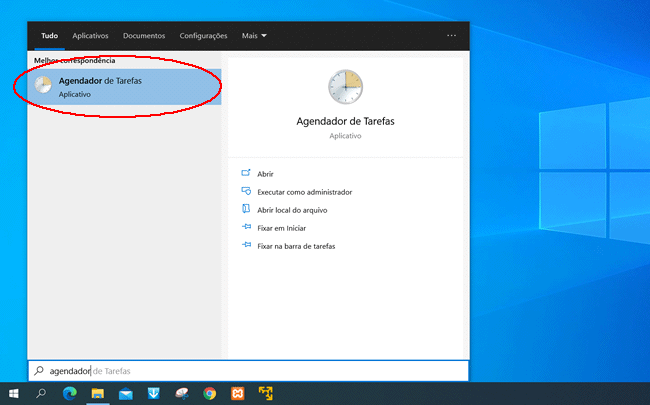The image size is (650, 405).
Task: Select Abrir local do arquivo
Action: pyautogui.click(x=292, y=210)
